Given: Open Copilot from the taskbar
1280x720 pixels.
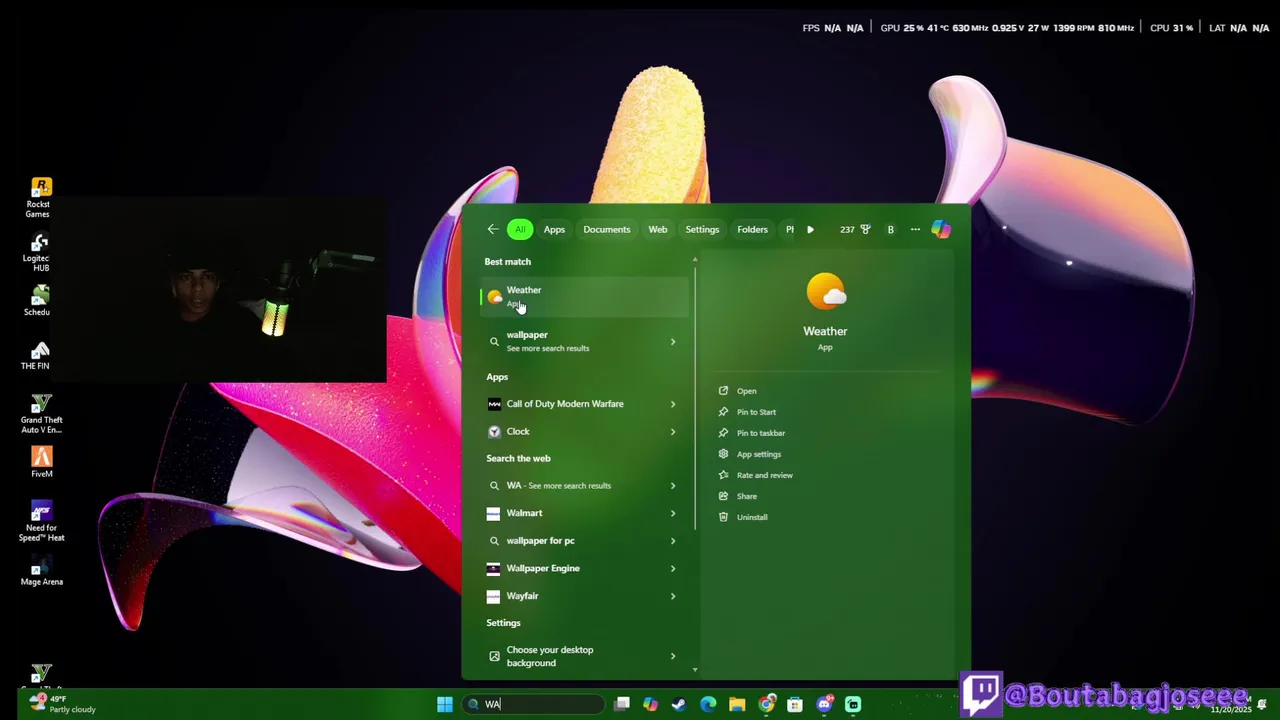Looking at the screenshot, I should click(x=651, y=704).
